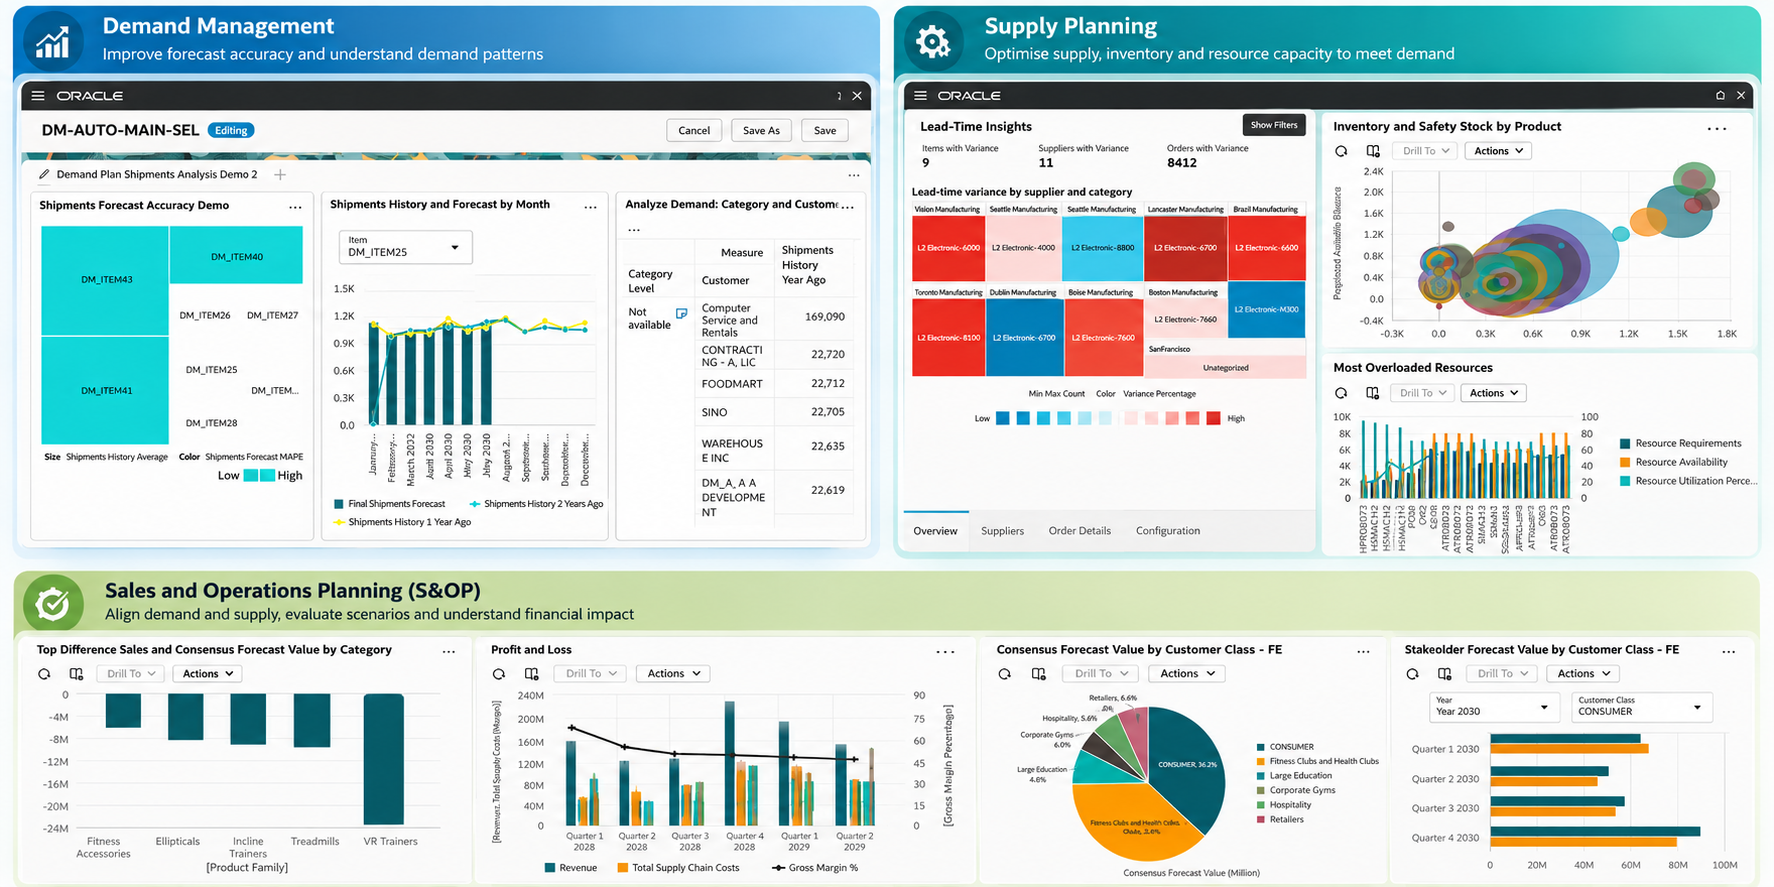Open the Year 2030 dropdown

[x=1494, y=707]
